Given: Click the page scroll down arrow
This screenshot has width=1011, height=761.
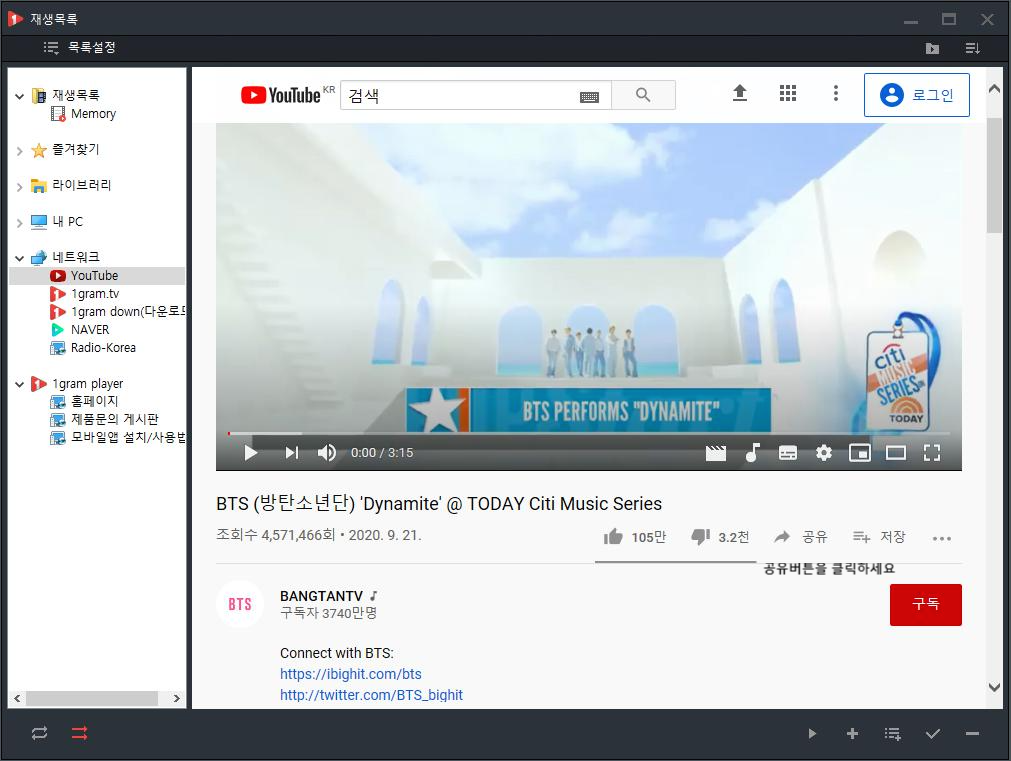Looking at the screenshot, I should 995,687.
